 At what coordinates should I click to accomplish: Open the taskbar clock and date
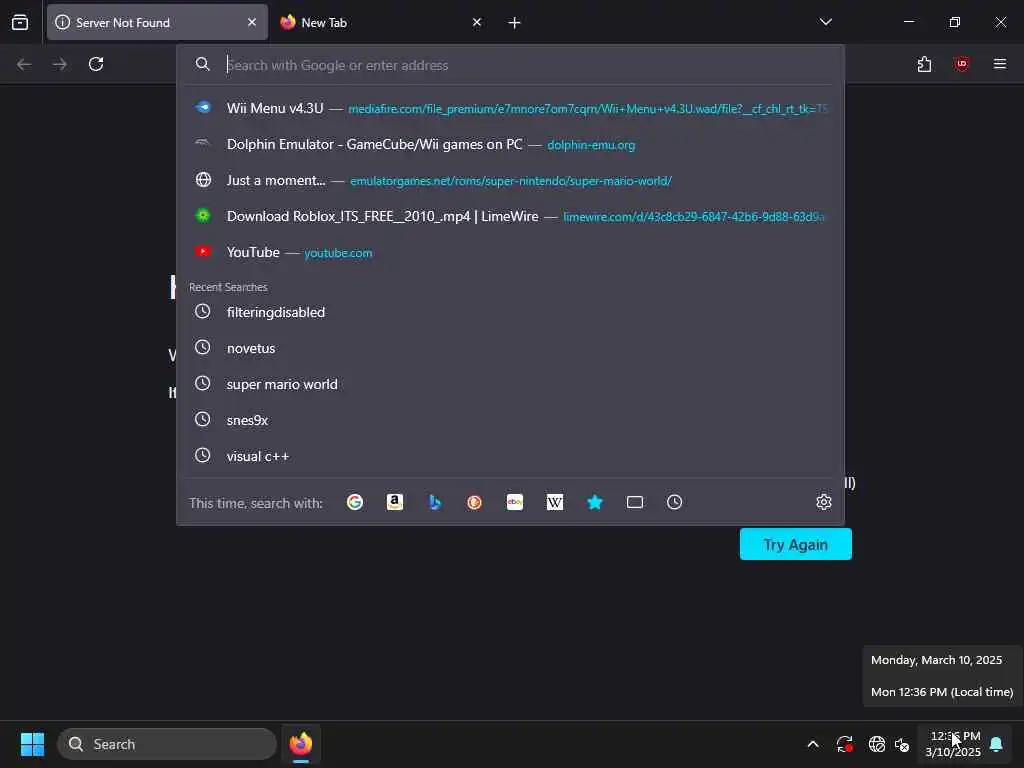[x=953, y=744]
